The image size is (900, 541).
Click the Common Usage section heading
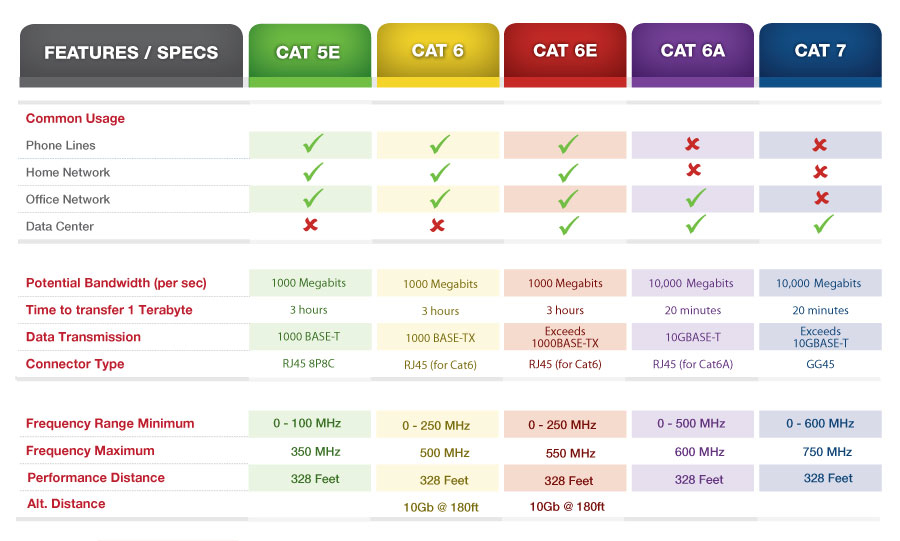75,118
